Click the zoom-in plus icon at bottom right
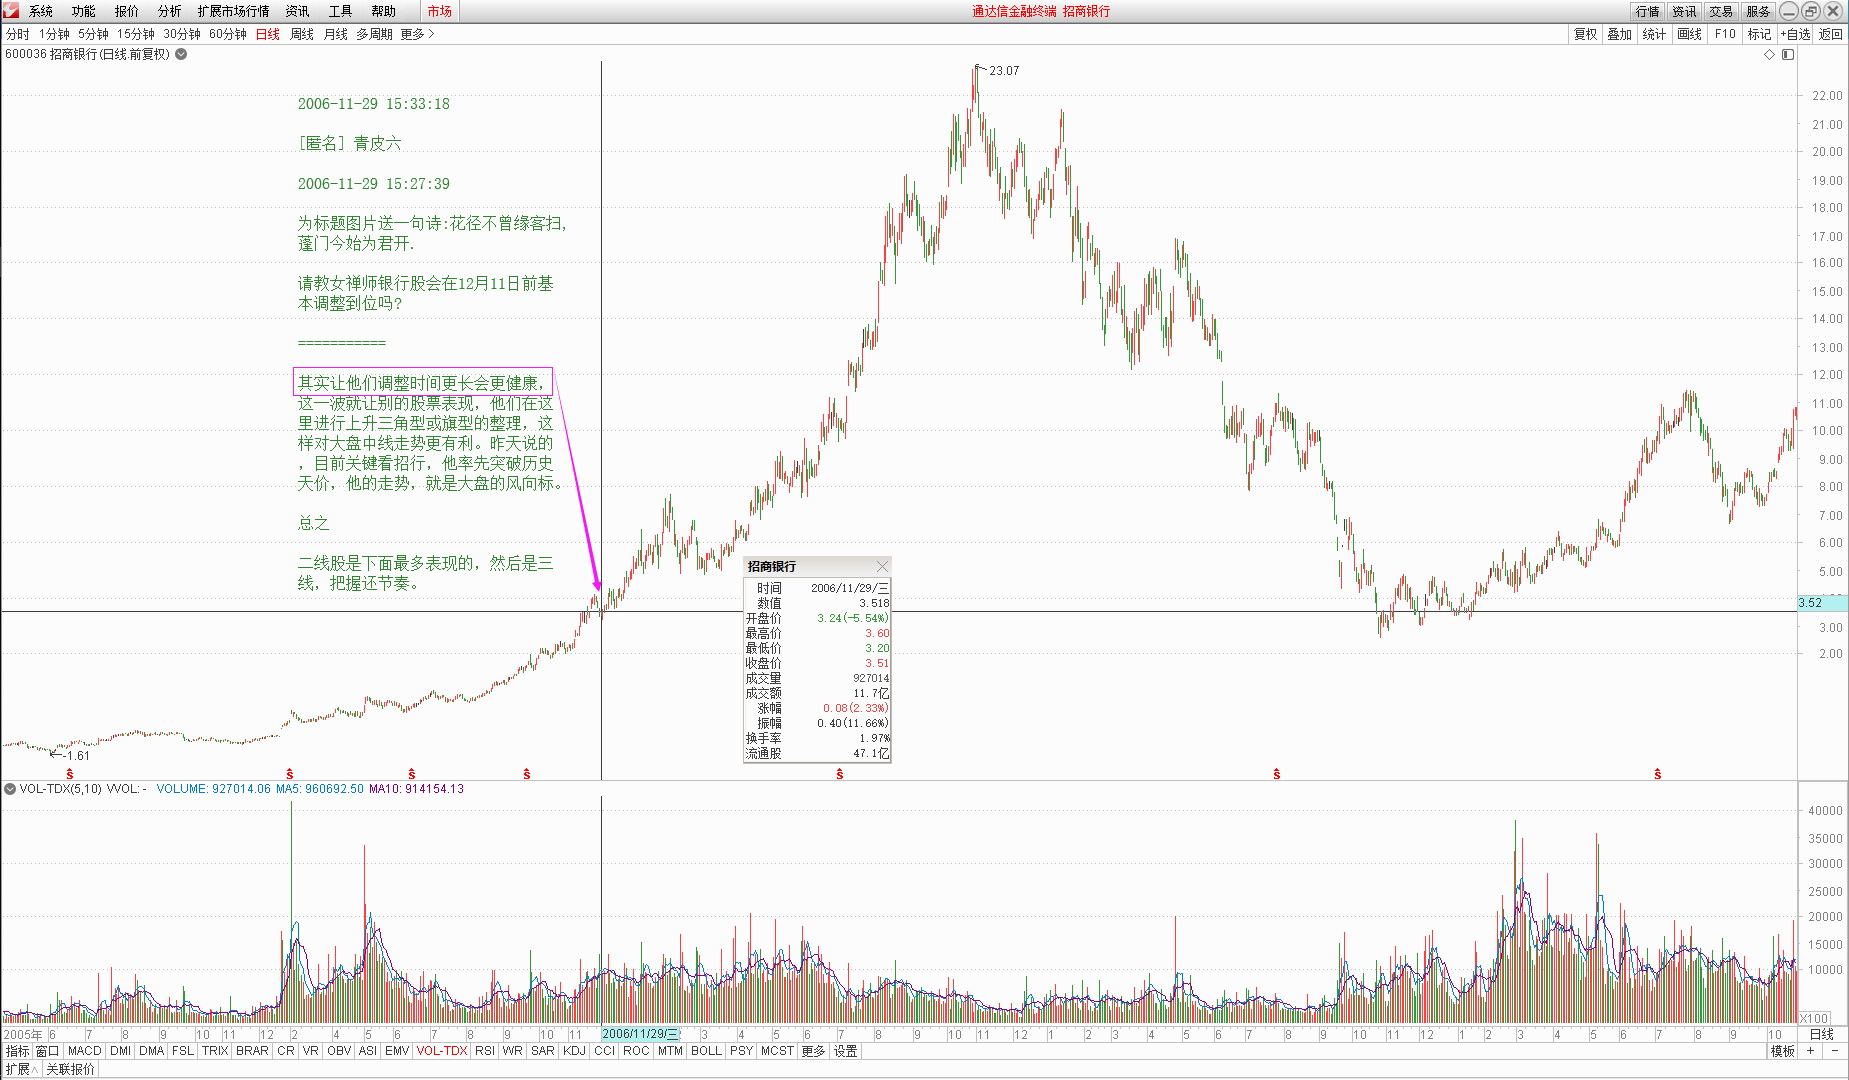 click(1810, 1051)
